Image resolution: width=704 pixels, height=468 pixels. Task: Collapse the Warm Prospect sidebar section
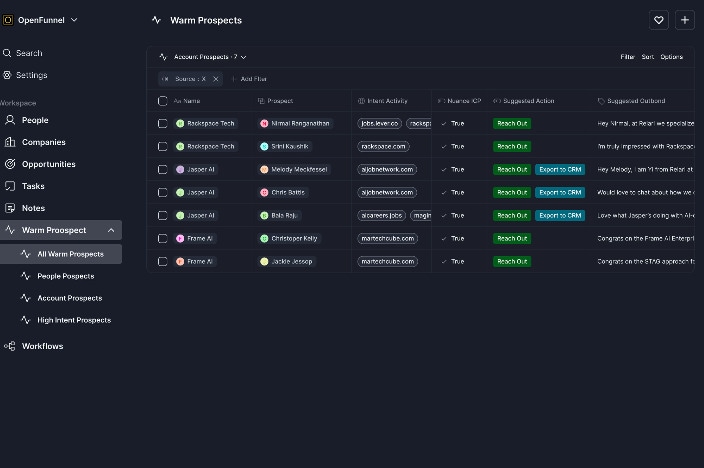pyautogui.click(x=111, y=230)
